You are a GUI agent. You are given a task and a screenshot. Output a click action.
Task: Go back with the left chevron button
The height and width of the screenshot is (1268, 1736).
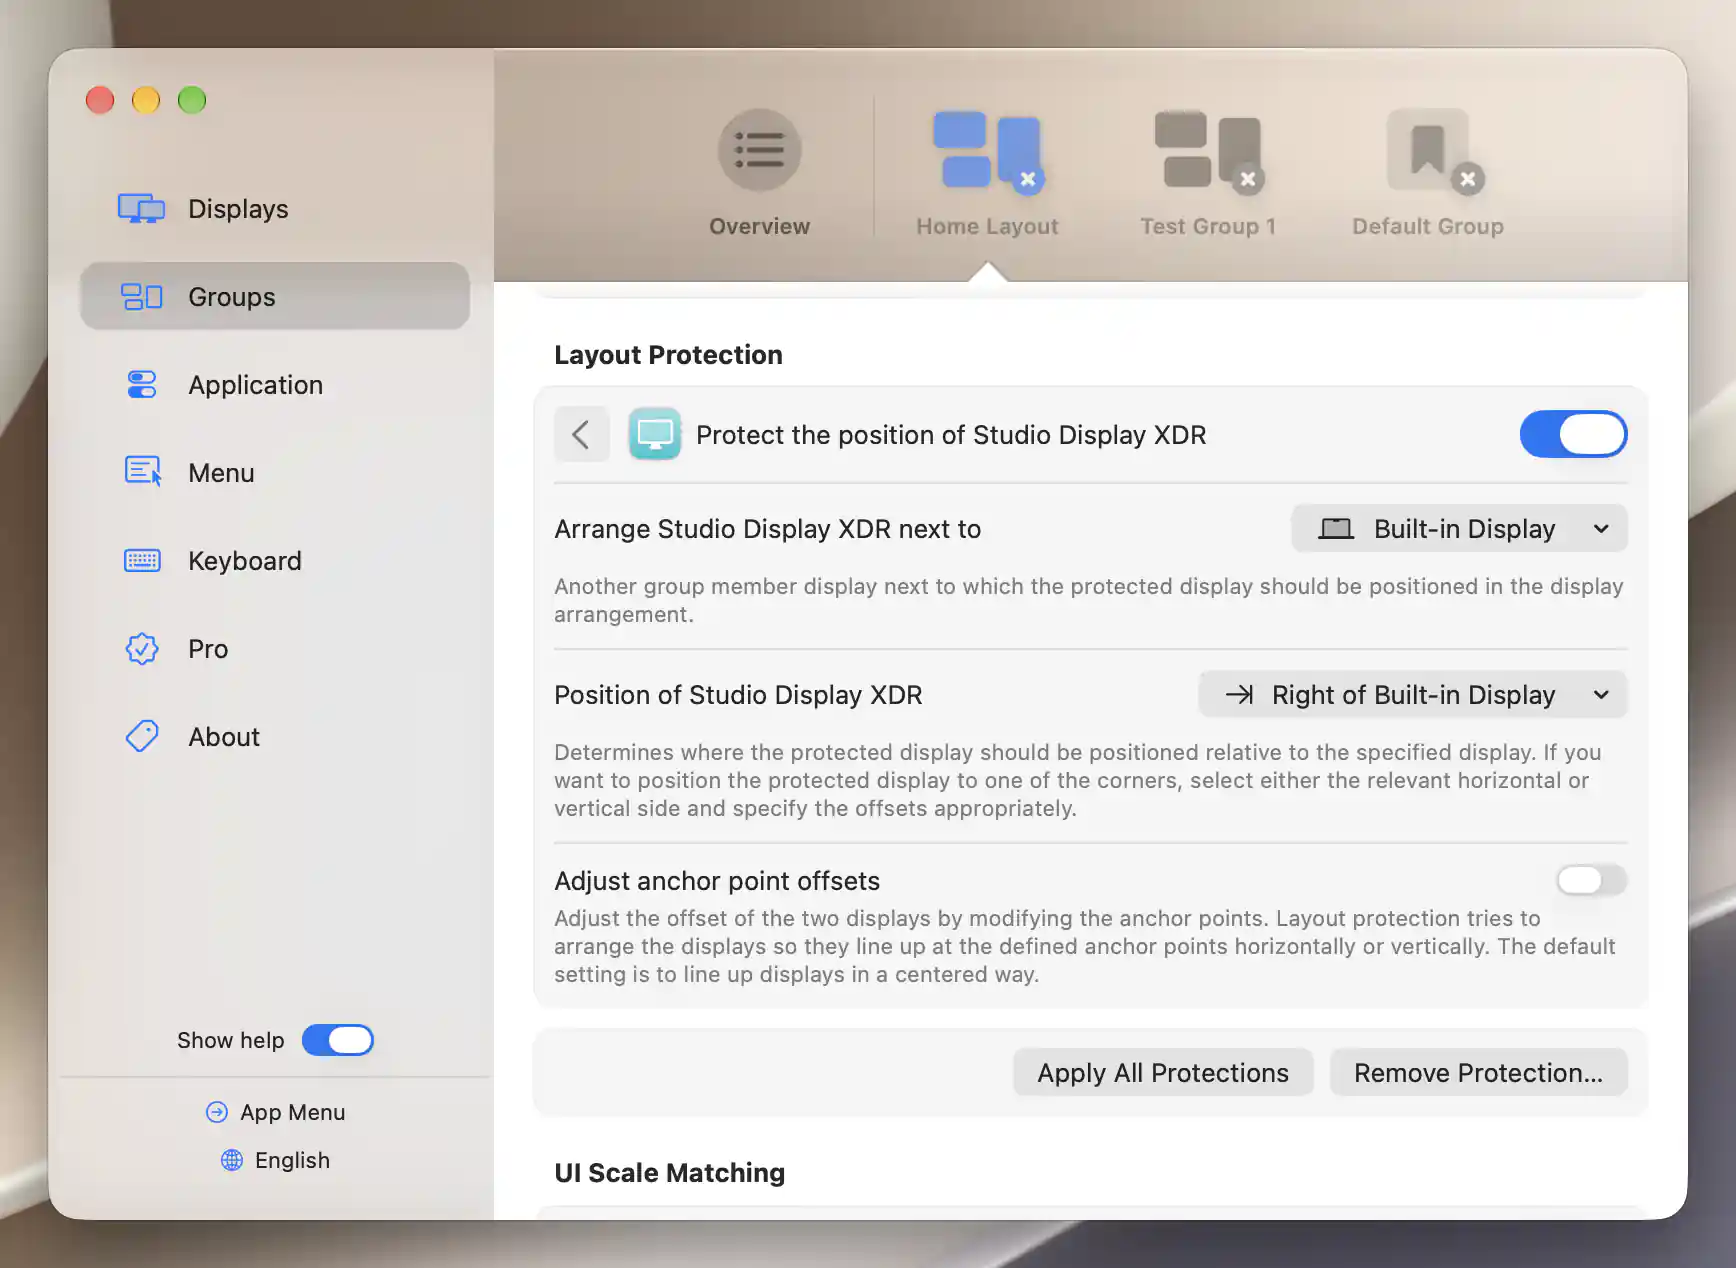click(582, 434)
